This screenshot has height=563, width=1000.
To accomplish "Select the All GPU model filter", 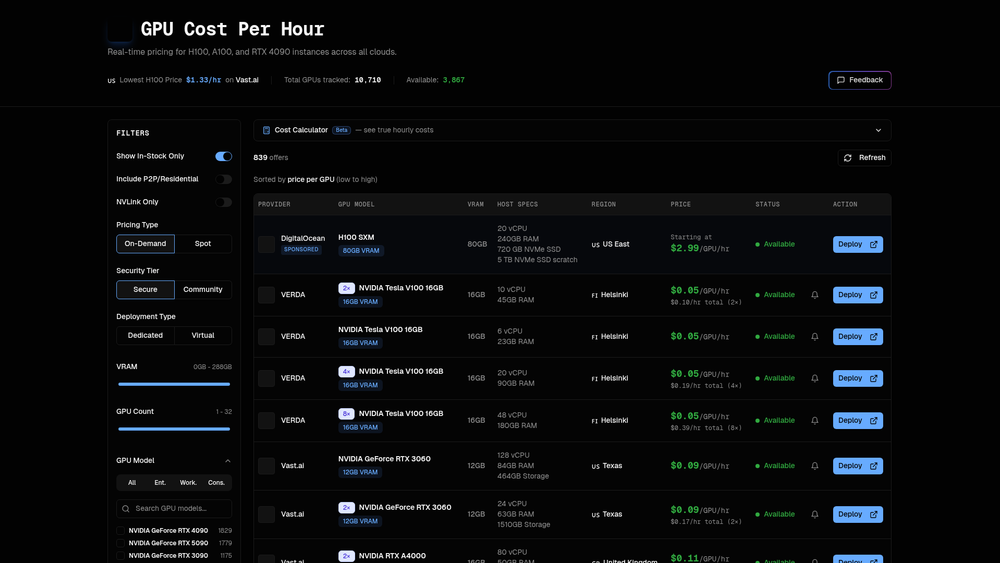I will pyautogui.click(x=132, y=483).
